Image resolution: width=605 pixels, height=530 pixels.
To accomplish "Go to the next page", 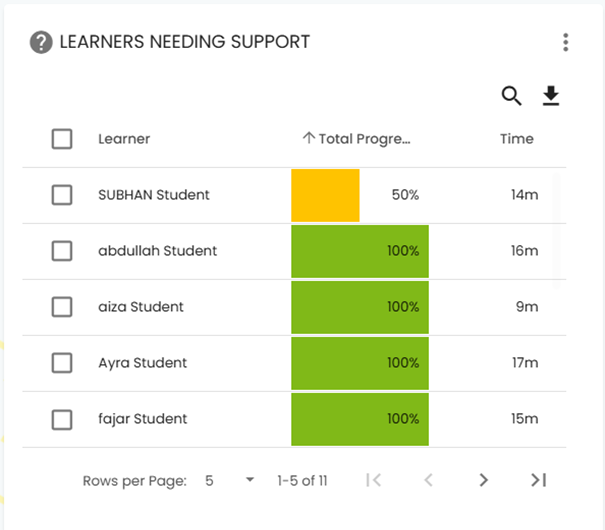I will 484,480.
